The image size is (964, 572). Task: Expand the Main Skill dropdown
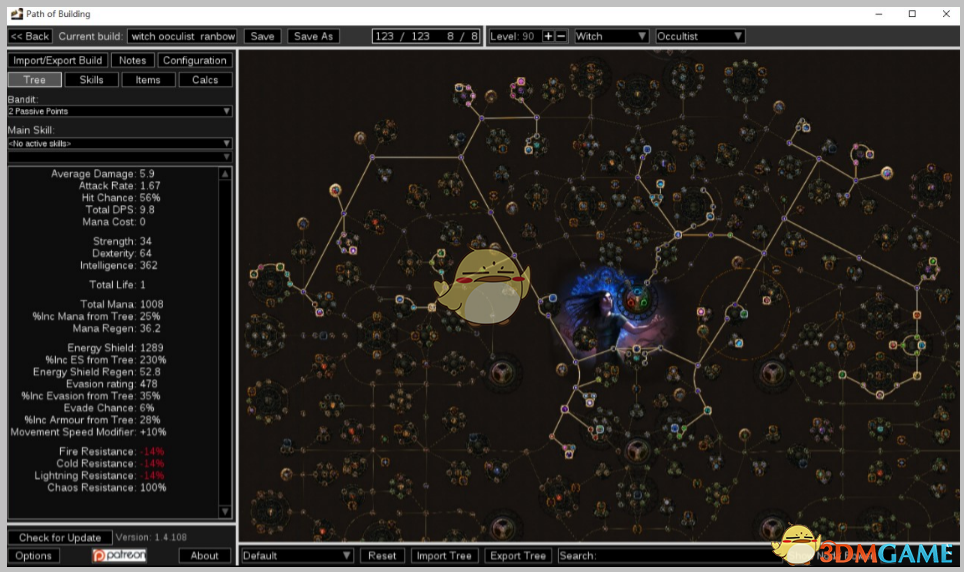click(120, 144)
